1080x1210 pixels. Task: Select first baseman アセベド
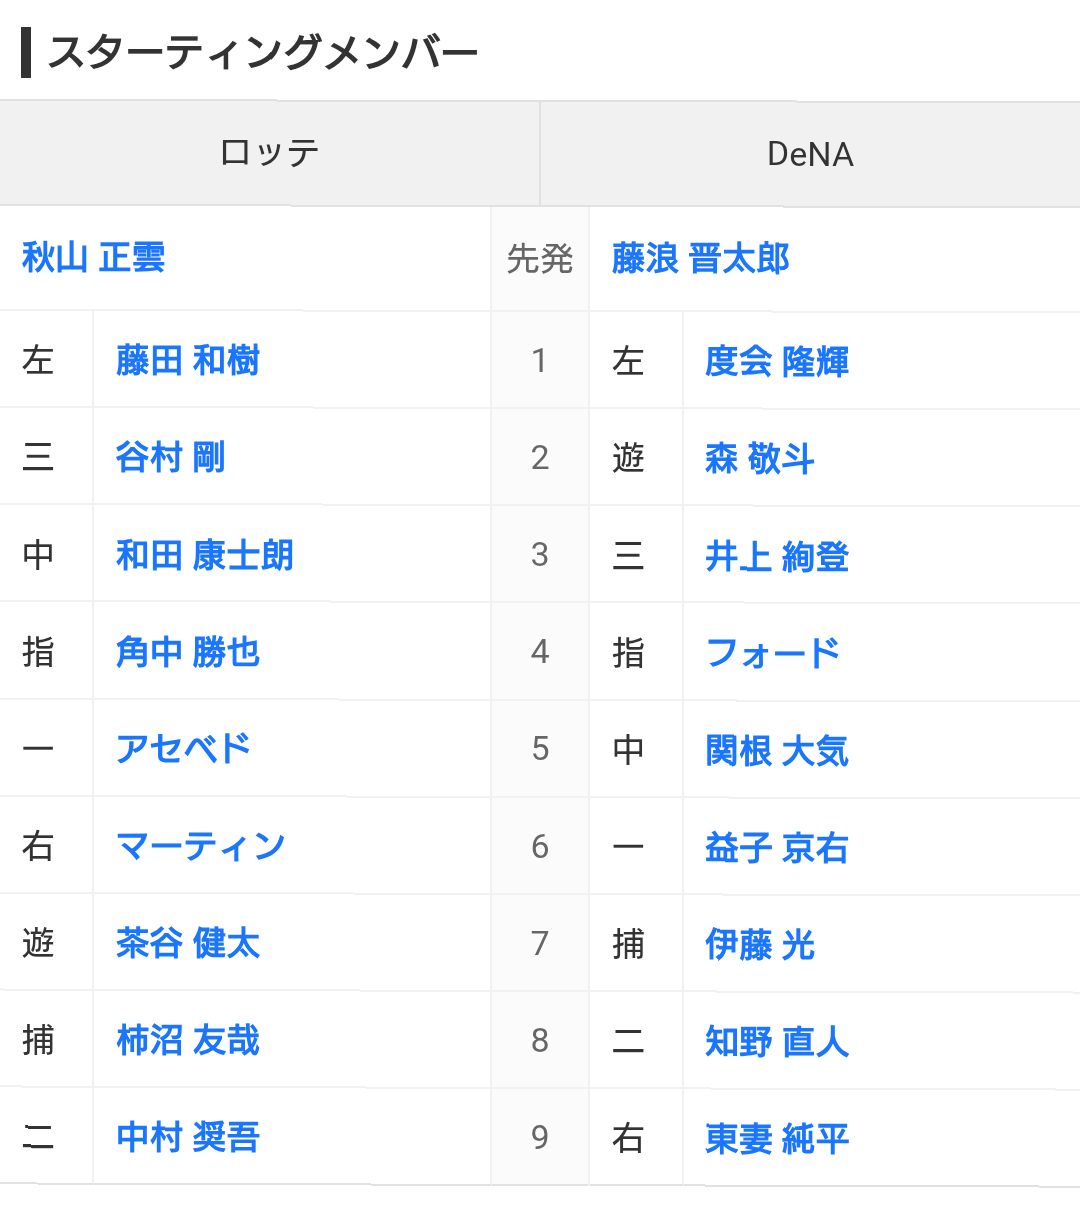click(183, 749)
